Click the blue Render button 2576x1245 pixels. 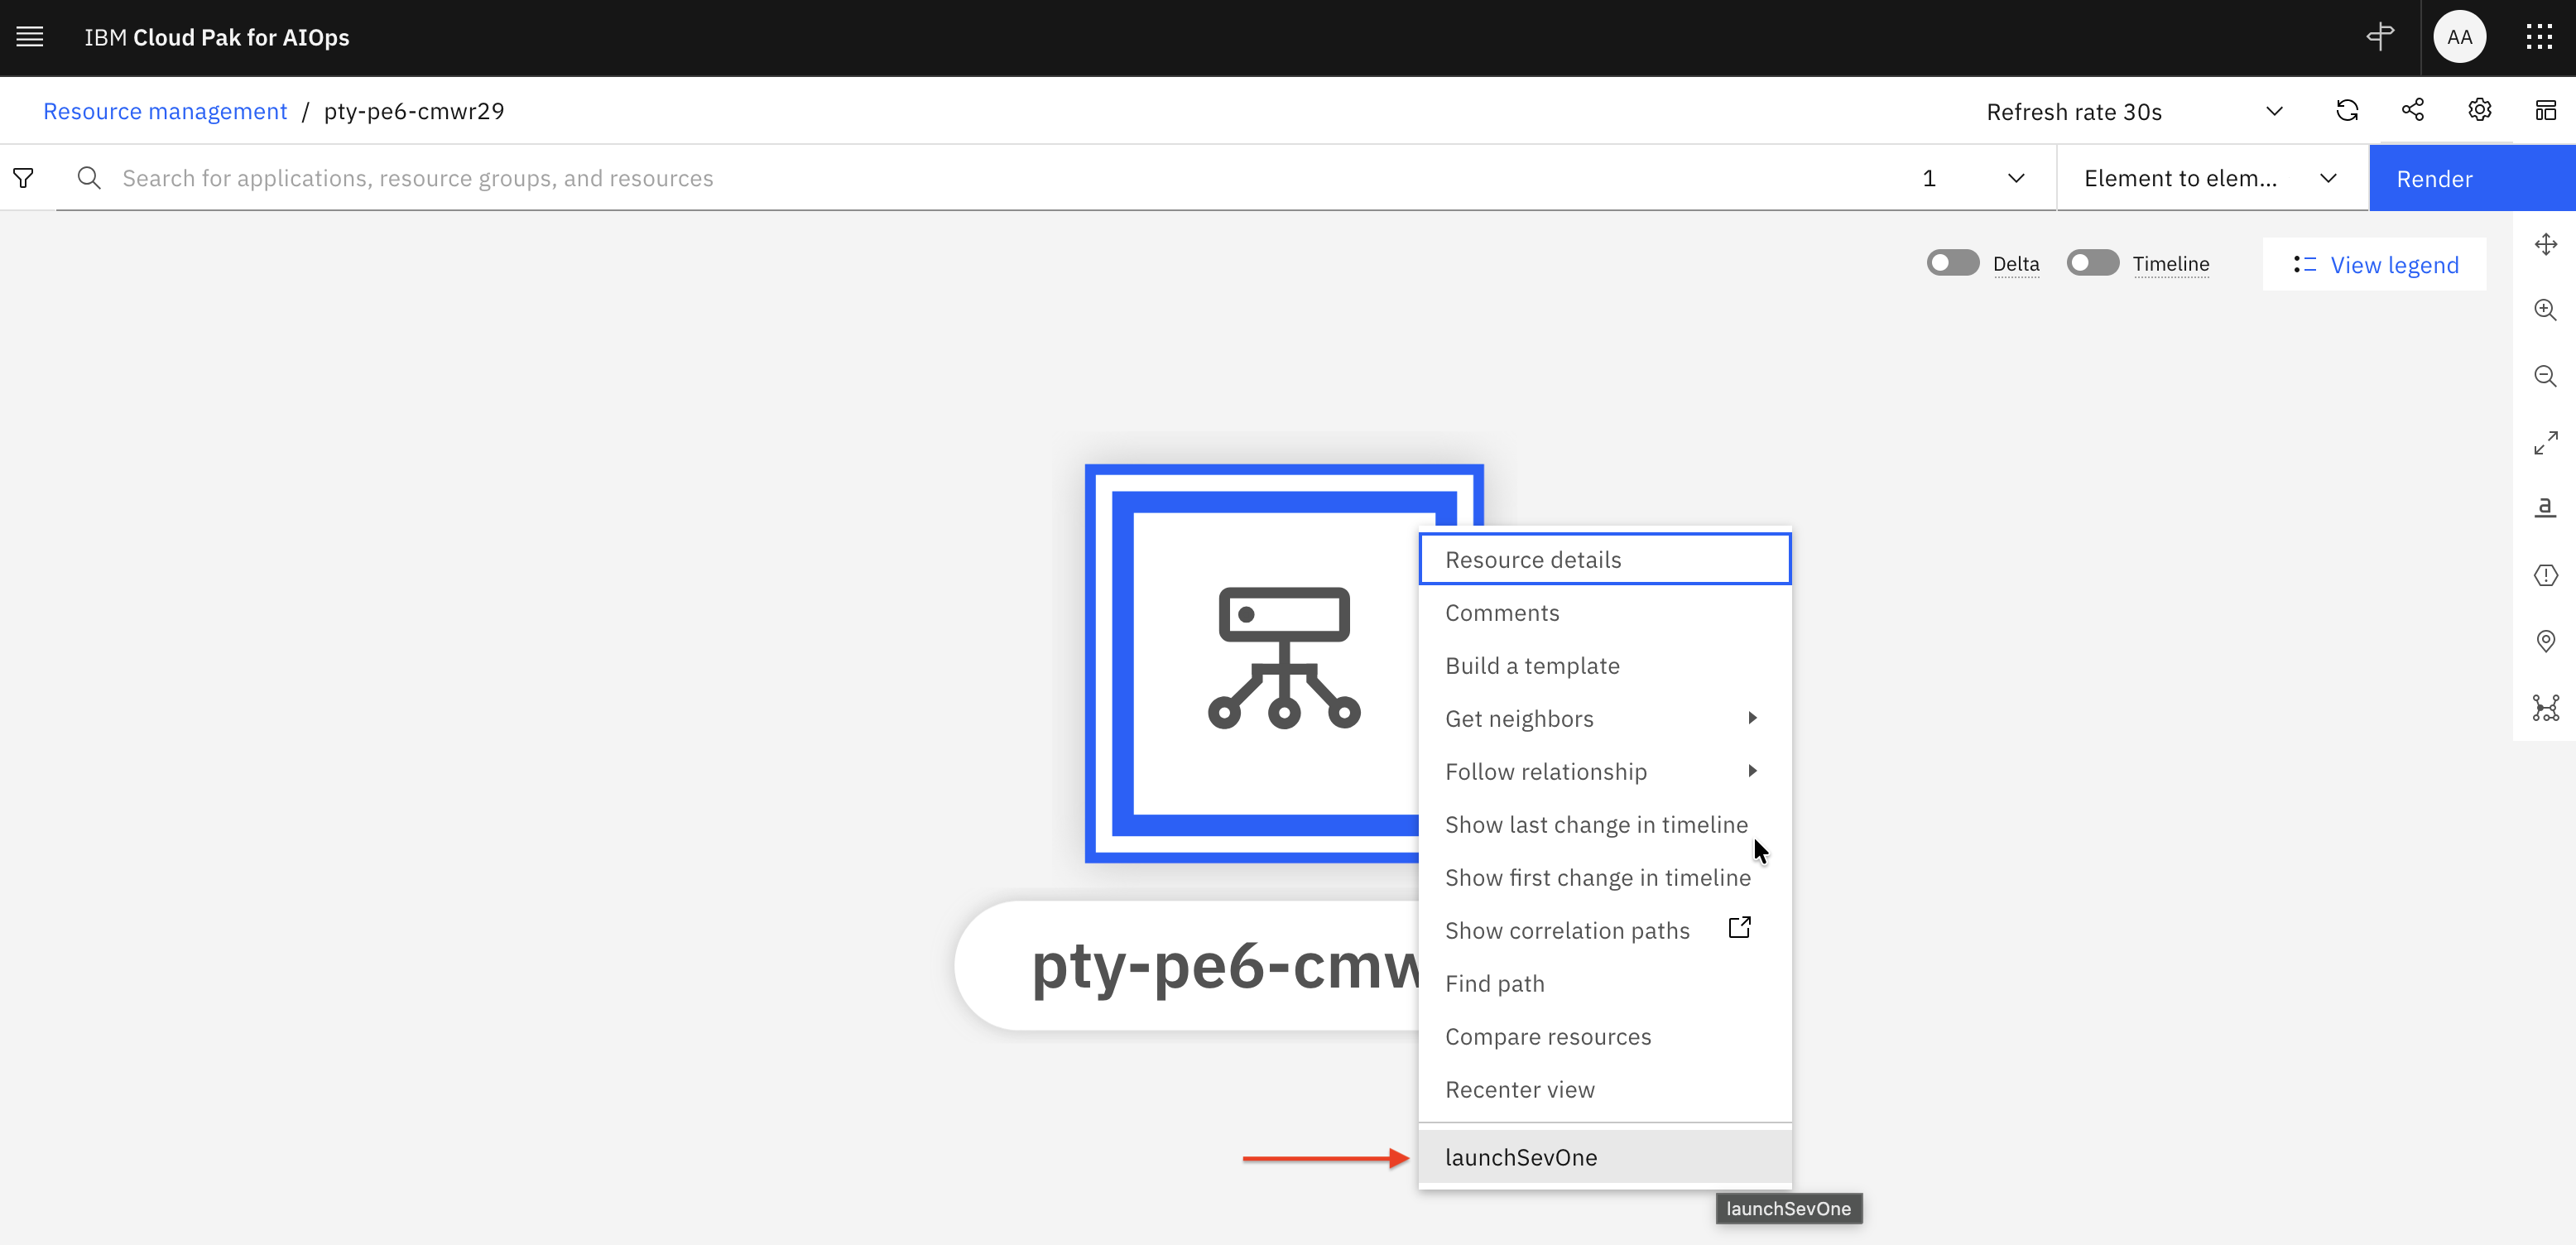2472,178
